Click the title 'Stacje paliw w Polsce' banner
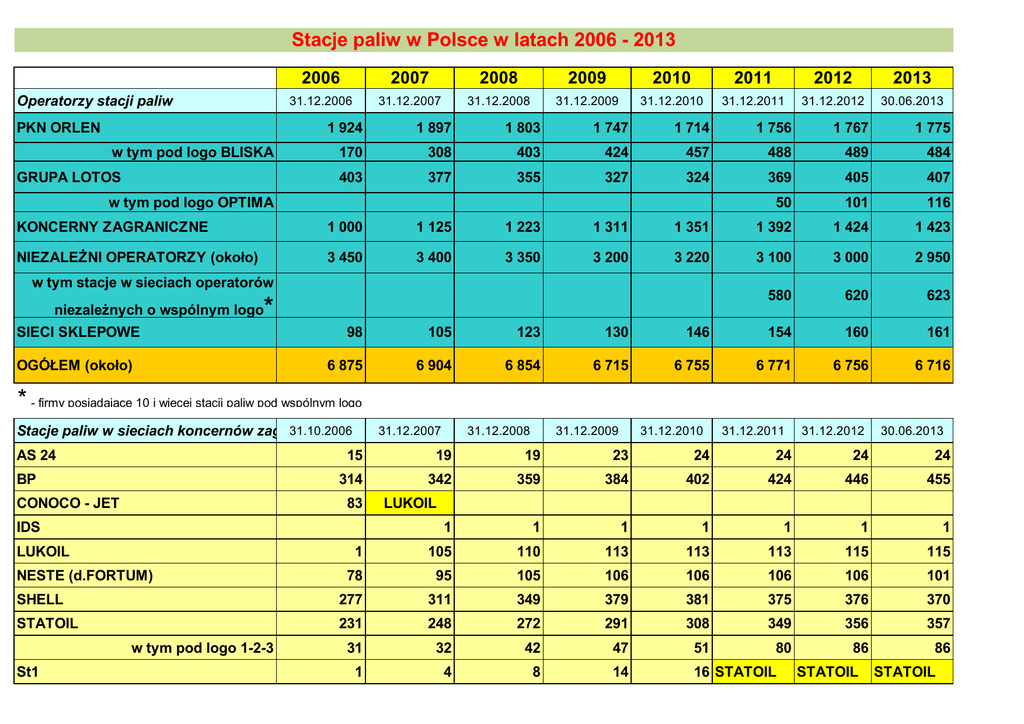1024x724 pixels. [483, 40]
